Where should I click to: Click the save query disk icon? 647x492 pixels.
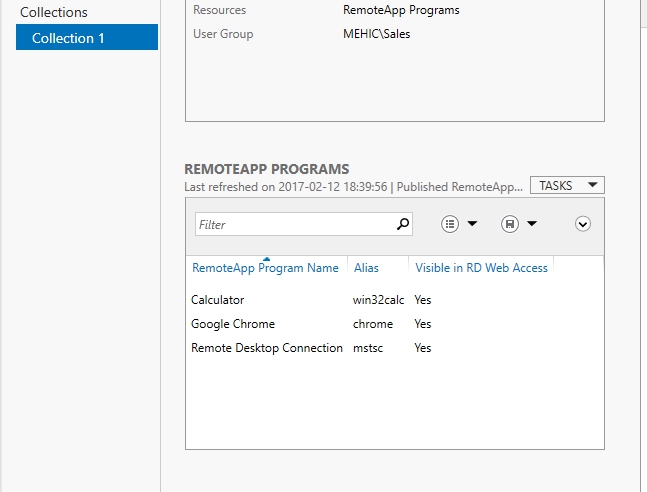(x=510, y=224)
